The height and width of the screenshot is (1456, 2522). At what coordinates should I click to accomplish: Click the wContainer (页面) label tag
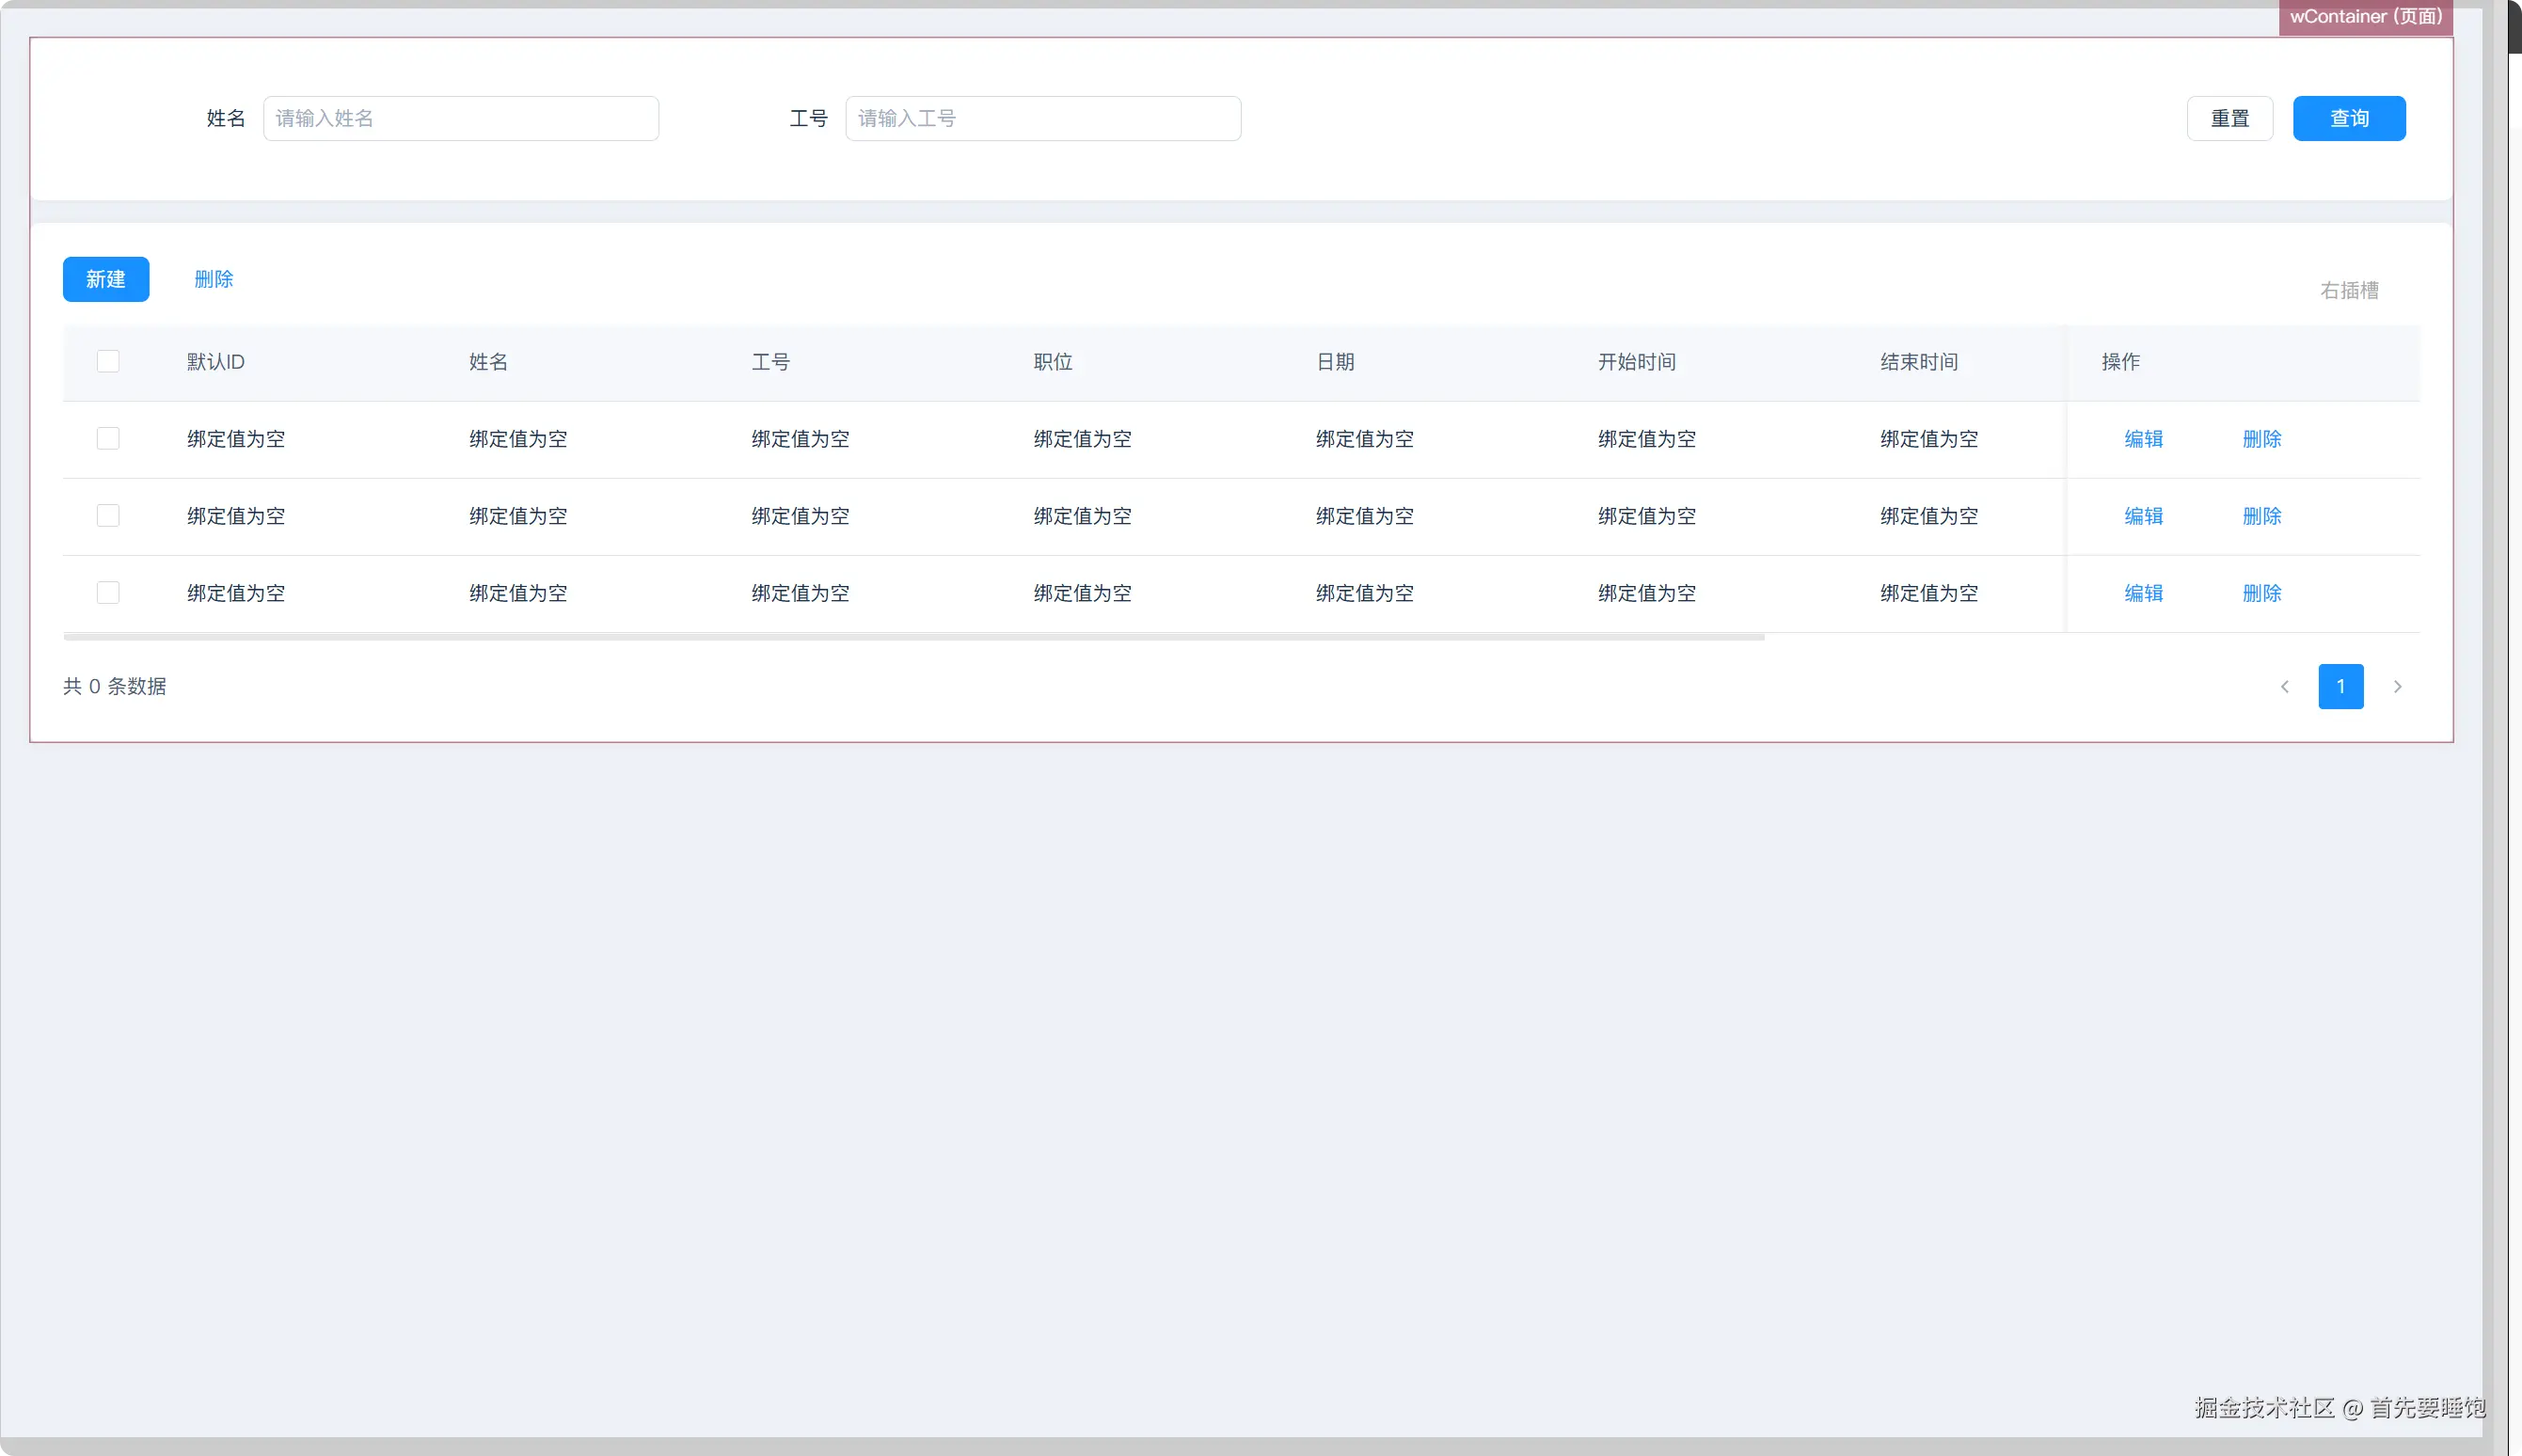point(2365,17)
